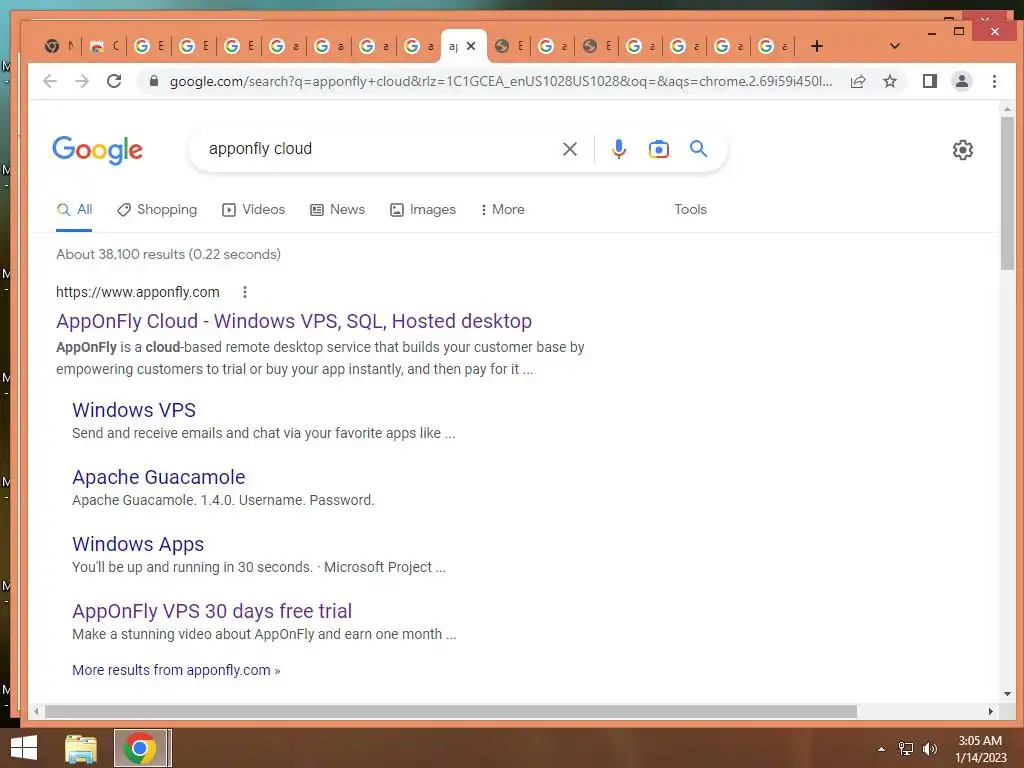Screen dimensions: 1024x768
Task: Focus the apponfly cloud search field
Action: tap(379, 149)
